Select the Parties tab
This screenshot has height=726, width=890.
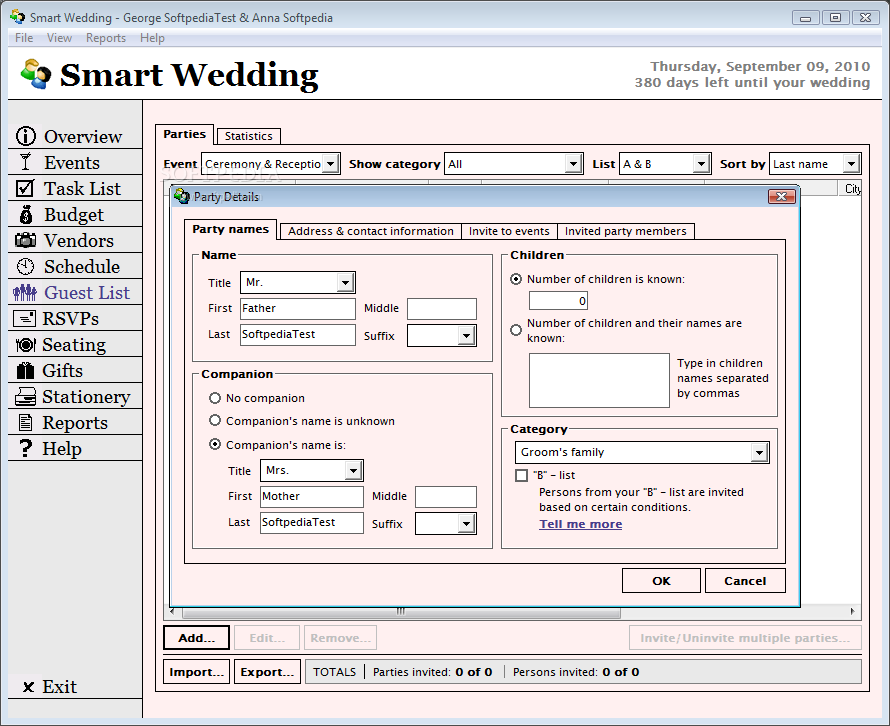coord(184,135)
